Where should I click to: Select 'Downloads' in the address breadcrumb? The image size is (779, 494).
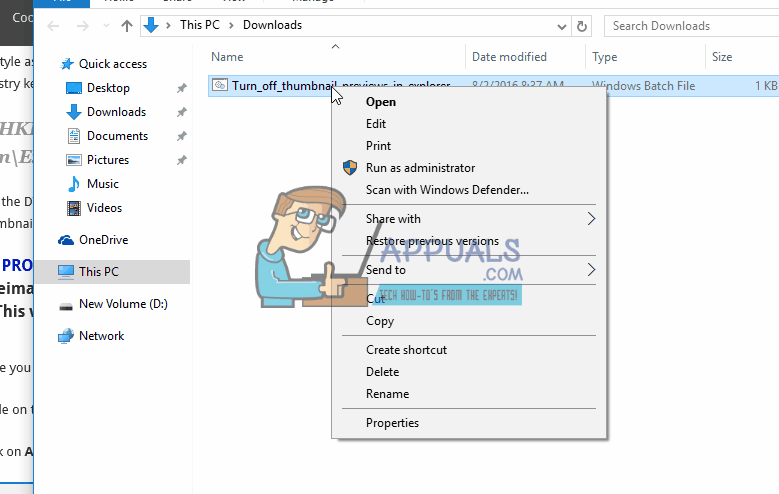[x=272, y=25]
